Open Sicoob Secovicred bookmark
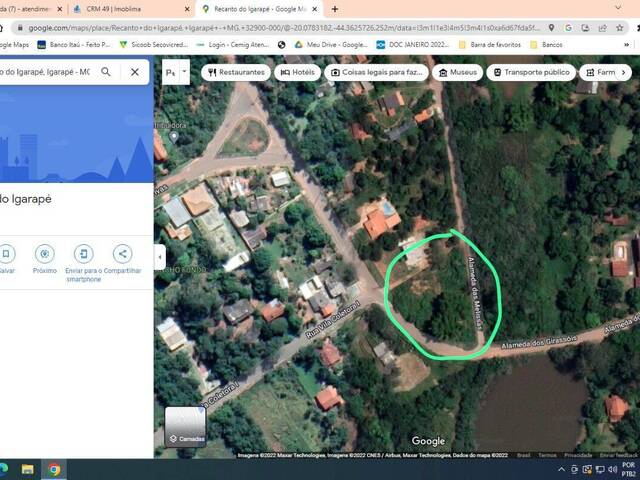640x480 pixels. (153, 44)
